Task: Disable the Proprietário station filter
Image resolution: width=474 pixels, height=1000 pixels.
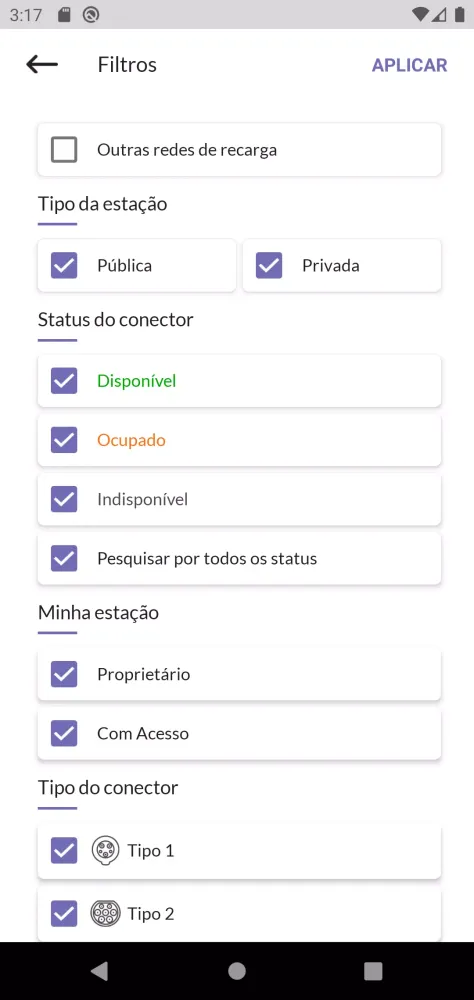Action: (64, 674)
